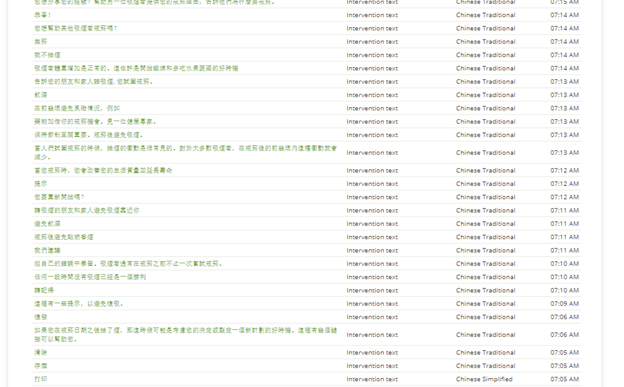Open link starting '吸煙者體重增加是正常的'

point(136,68)
